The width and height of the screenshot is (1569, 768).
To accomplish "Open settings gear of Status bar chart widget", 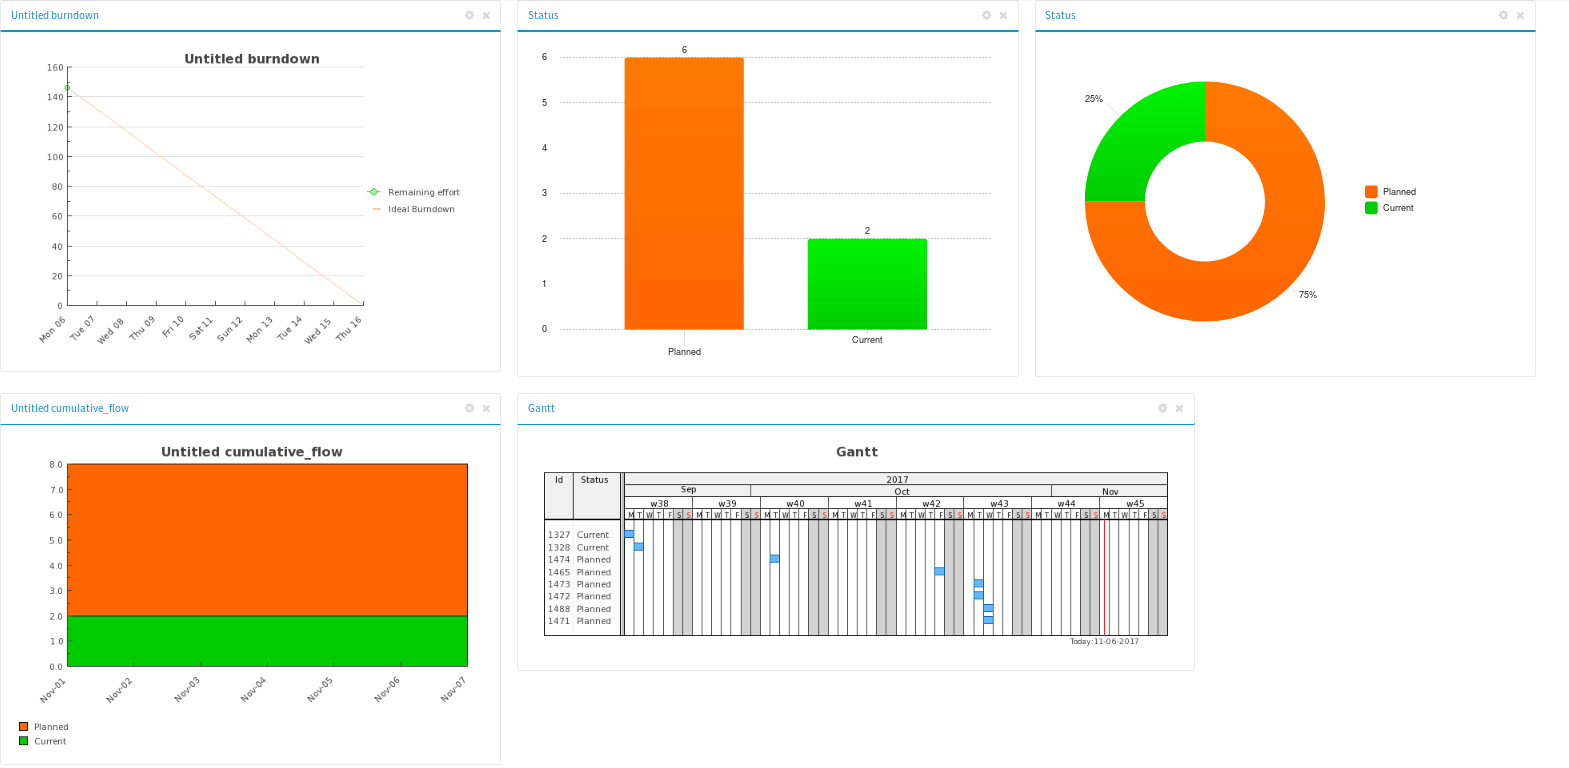I will 986,15.
